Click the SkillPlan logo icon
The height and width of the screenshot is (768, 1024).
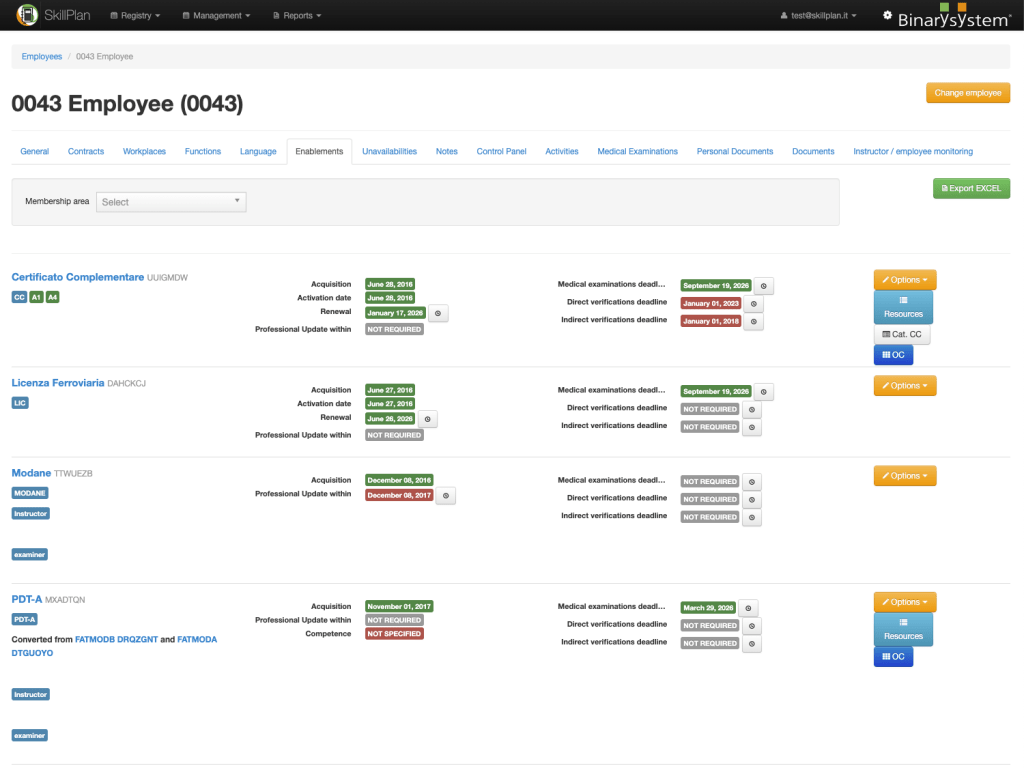(27, 14)
